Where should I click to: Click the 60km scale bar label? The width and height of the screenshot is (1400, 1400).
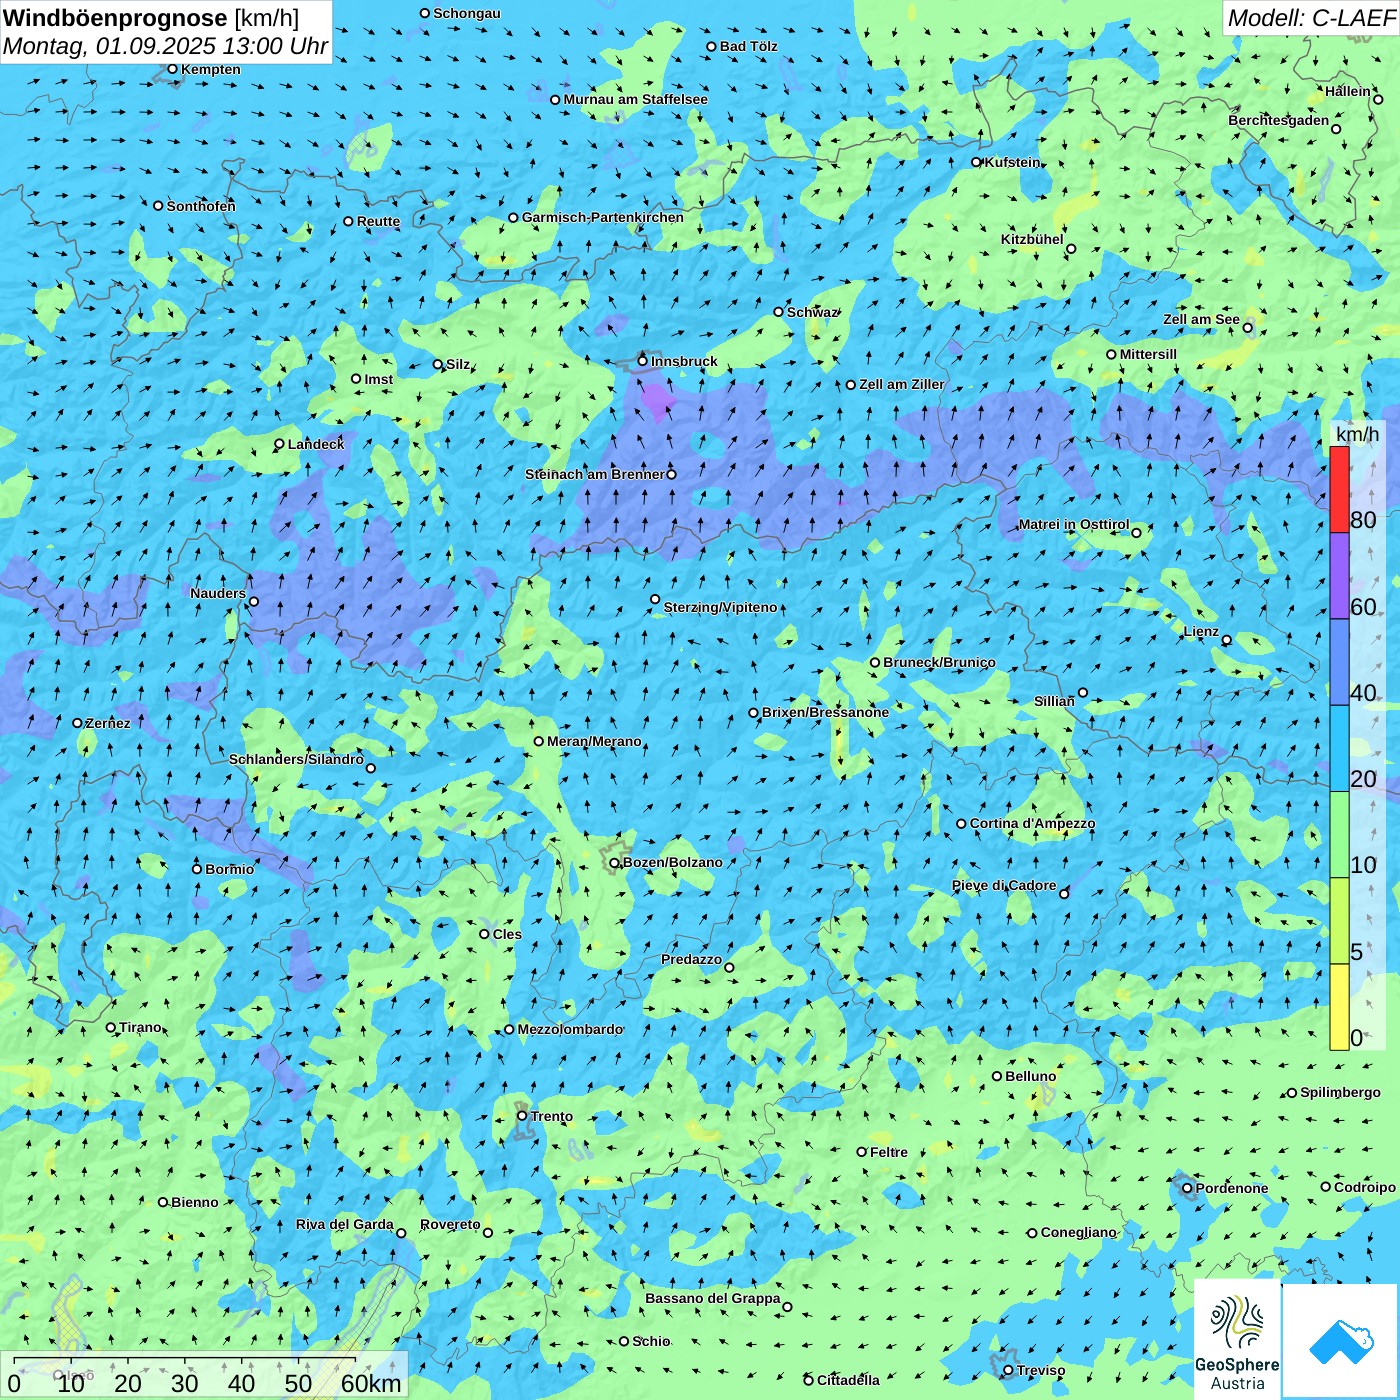point(371,1383)
